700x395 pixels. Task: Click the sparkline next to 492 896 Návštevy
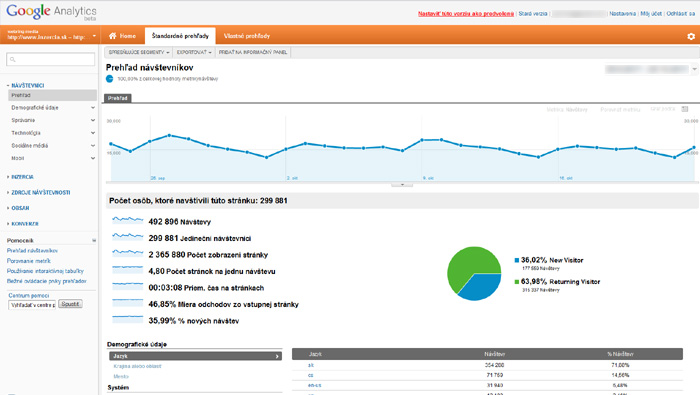[x=128, y=220]
